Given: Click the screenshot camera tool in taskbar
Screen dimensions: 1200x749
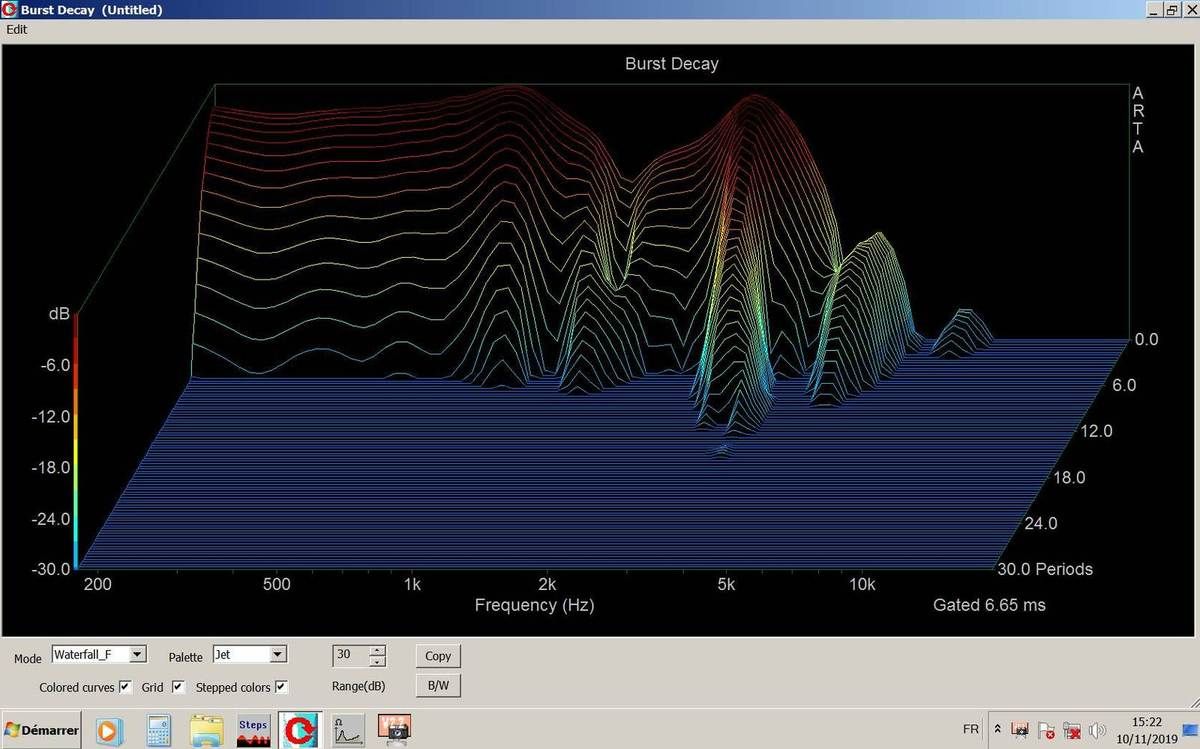Looking at the screenshot, I should 394,730.
